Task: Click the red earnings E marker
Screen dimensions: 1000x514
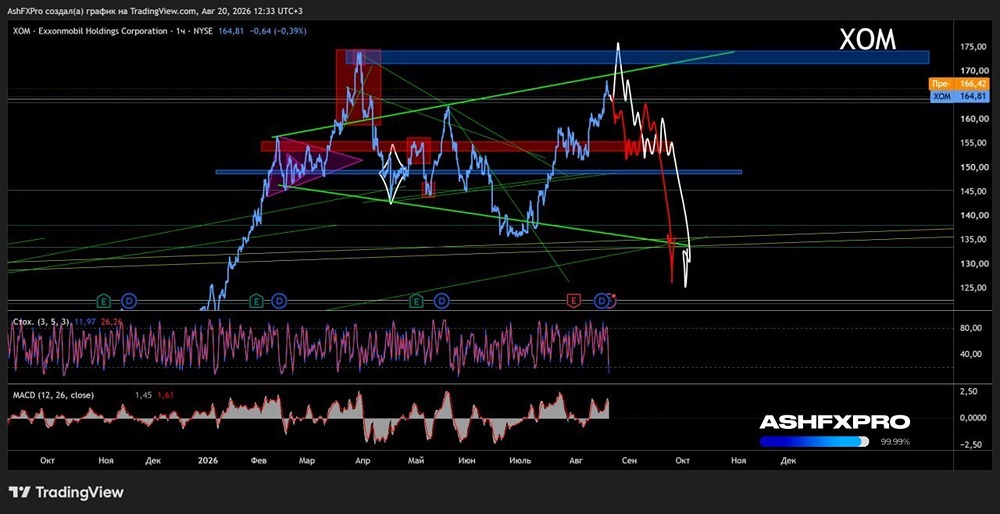Action: [575, 299]
